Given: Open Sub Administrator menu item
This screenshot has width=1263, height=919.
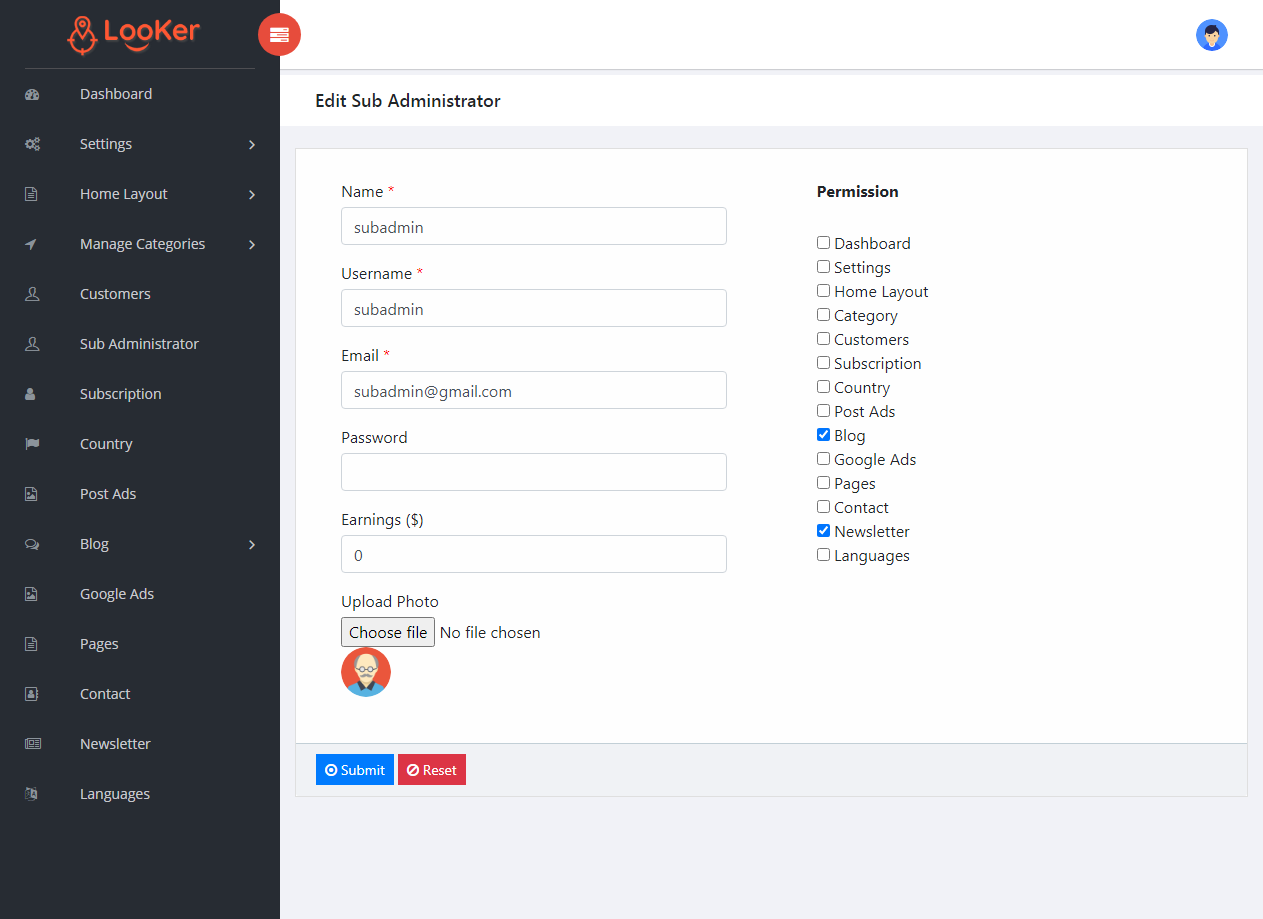Looking at the screenshot, I should (139, 344).
